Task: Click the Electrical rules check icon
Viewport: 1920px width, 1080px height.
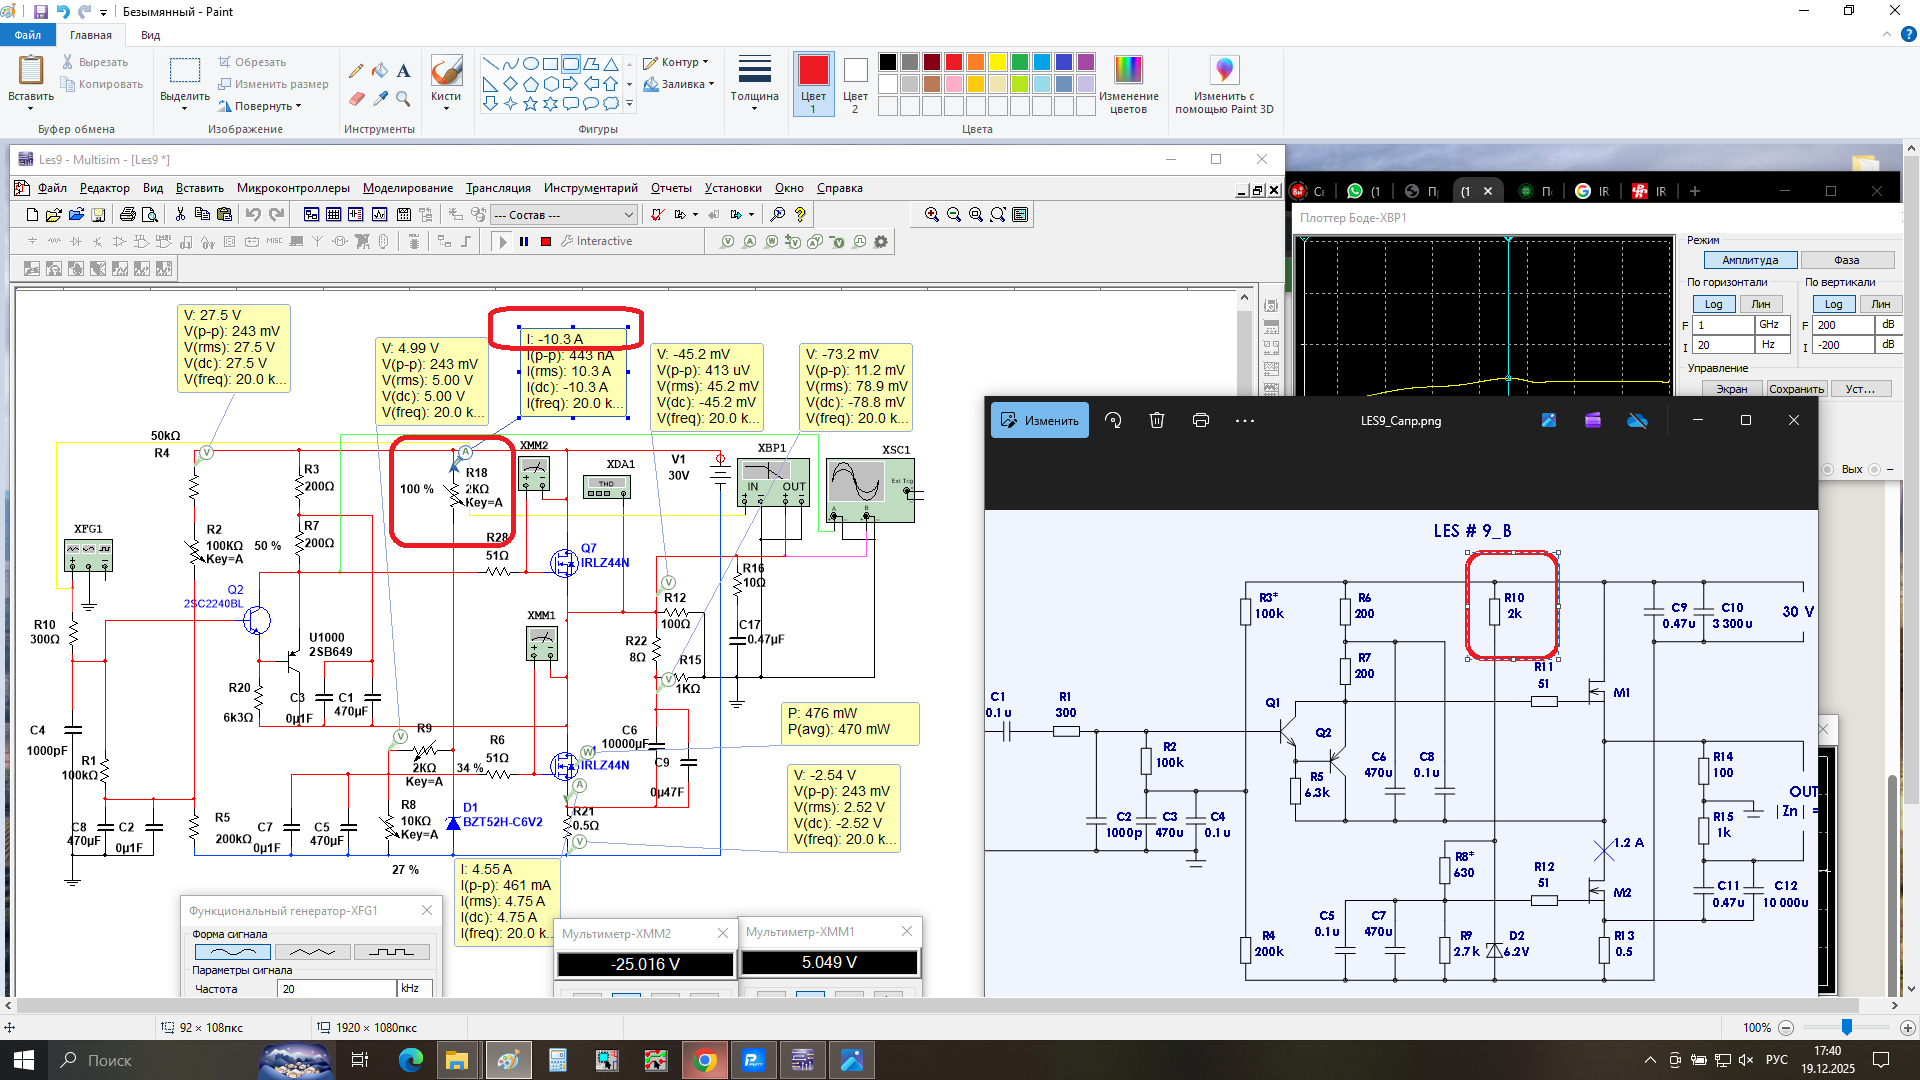Action: [x=657, y=214]
